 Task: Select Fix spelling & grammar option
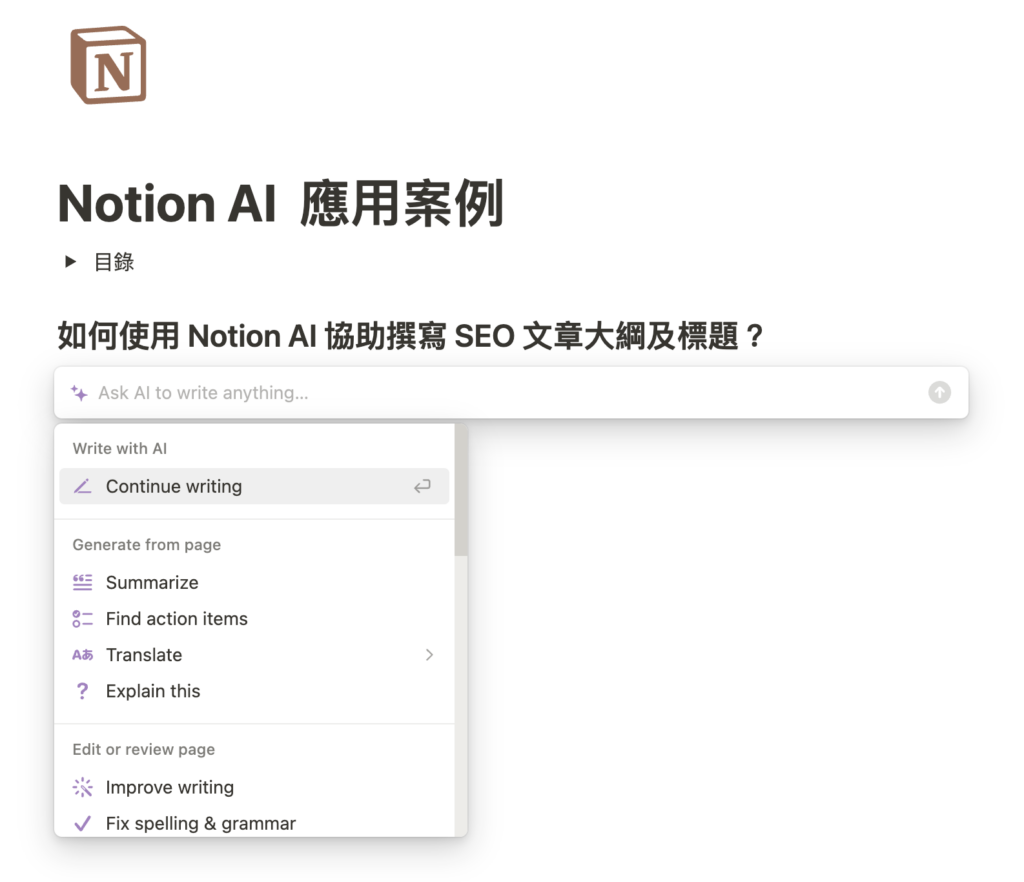254,823
